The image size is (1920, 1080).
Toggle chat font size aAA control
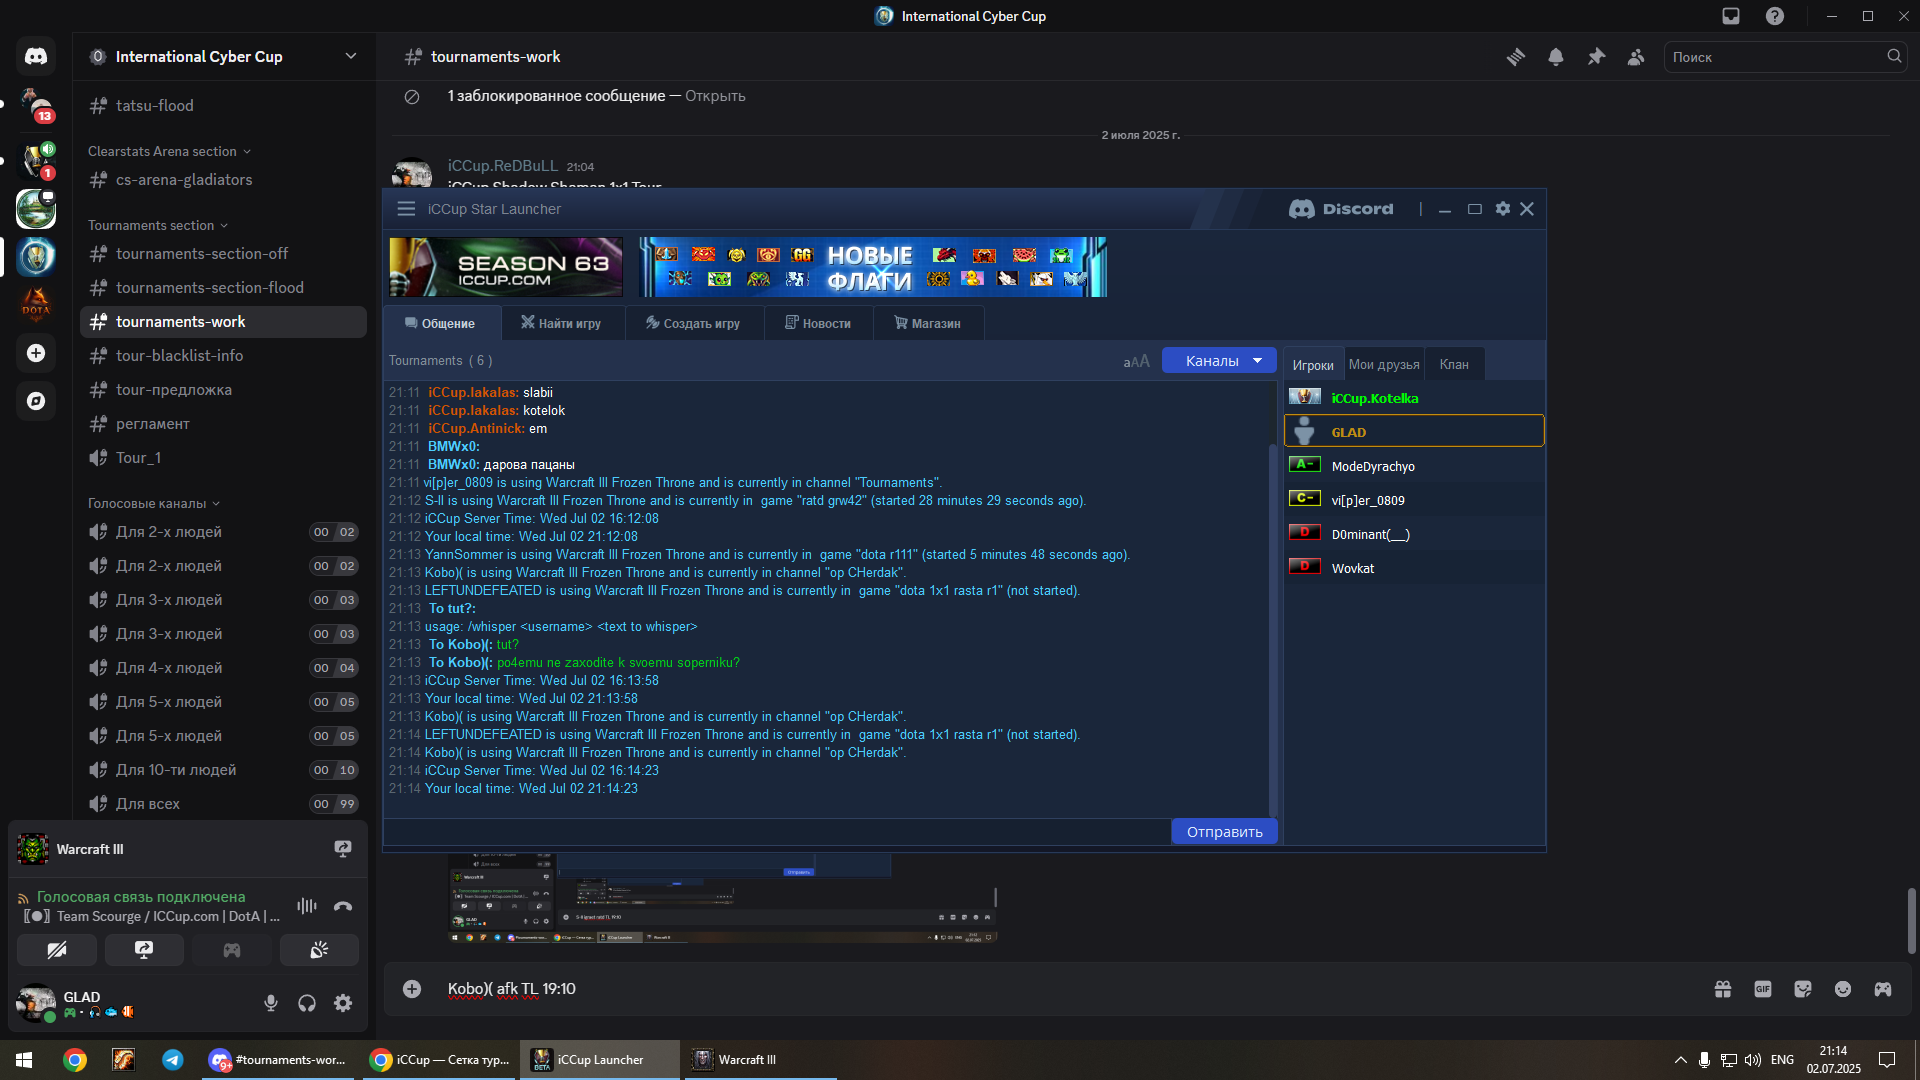1136,361
